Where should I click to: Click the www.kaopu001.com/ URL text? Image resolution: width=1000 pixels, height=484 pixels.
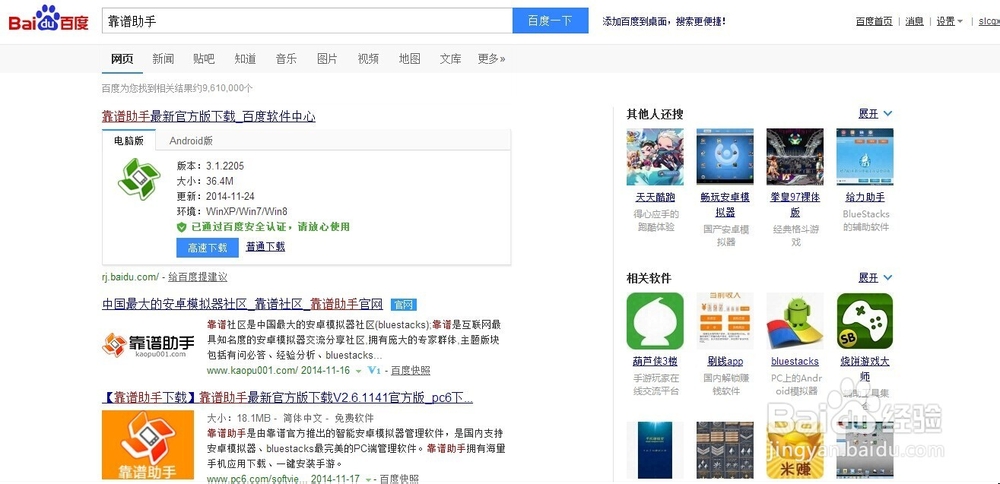(x=253, y=370)
